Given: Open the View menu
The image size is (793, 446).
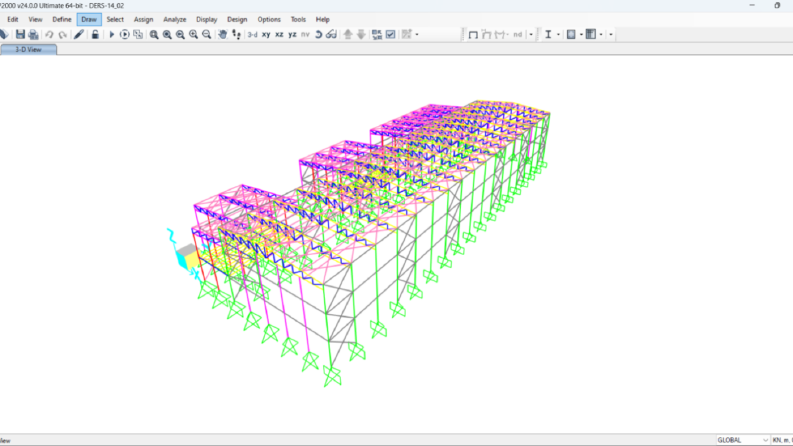Looking at the screenshot, I should (35, 19).
